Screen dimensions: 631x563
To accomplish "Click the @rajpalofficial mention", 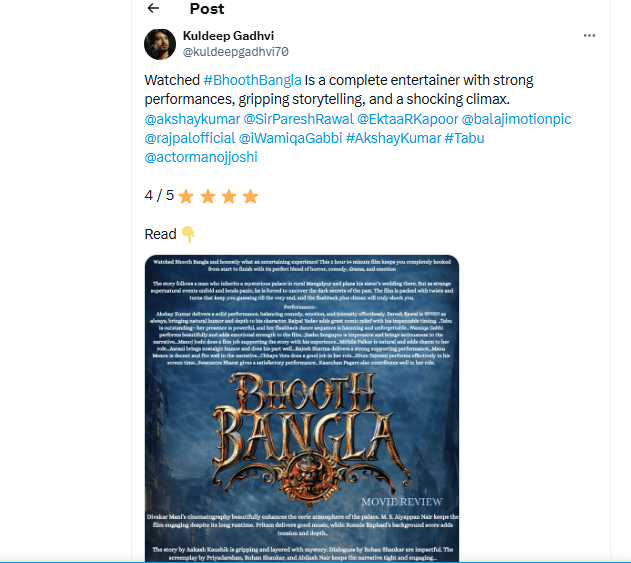I will [189, 138].
